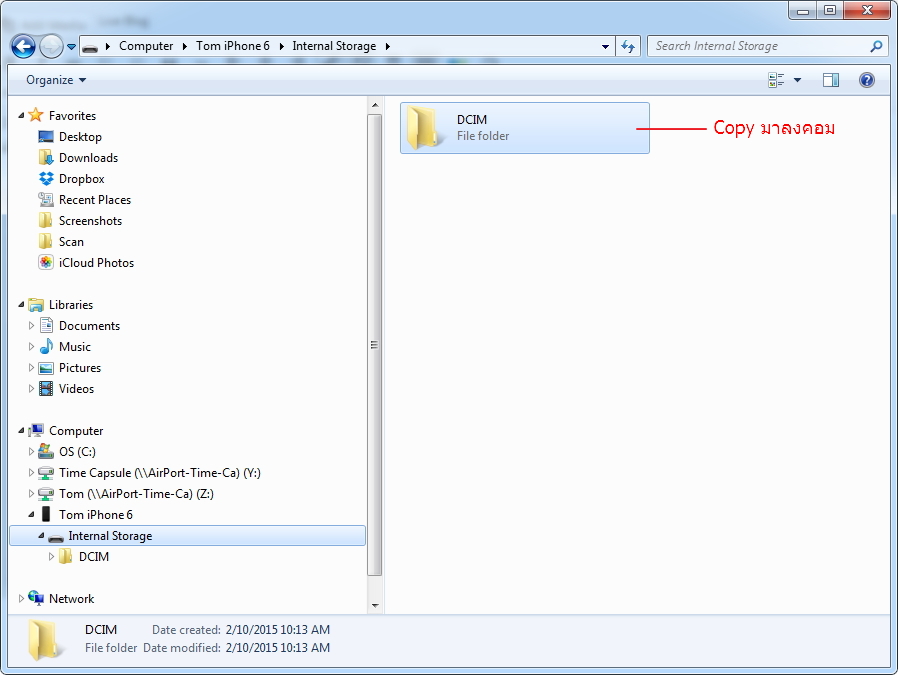Collapse the Libraries group
The image size is (898, 675).
[21, 305]
